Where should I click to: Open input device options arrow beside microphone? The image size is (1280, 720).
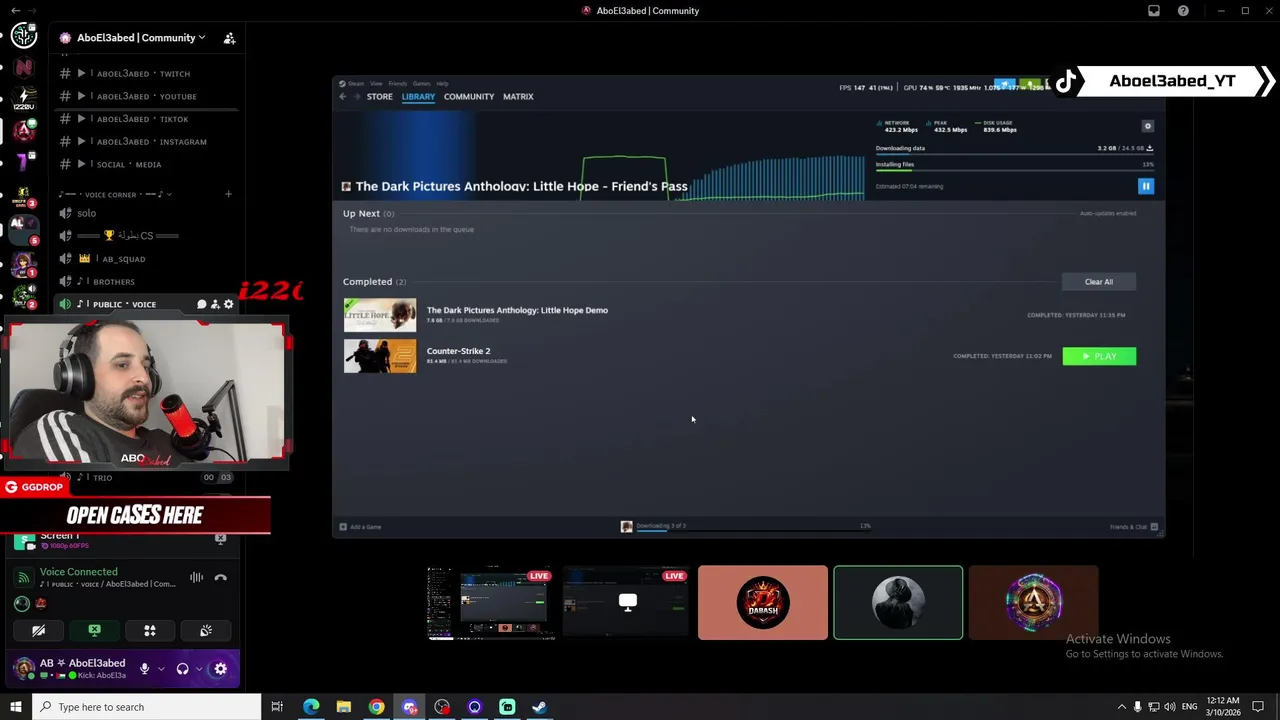tap(160, 669)
